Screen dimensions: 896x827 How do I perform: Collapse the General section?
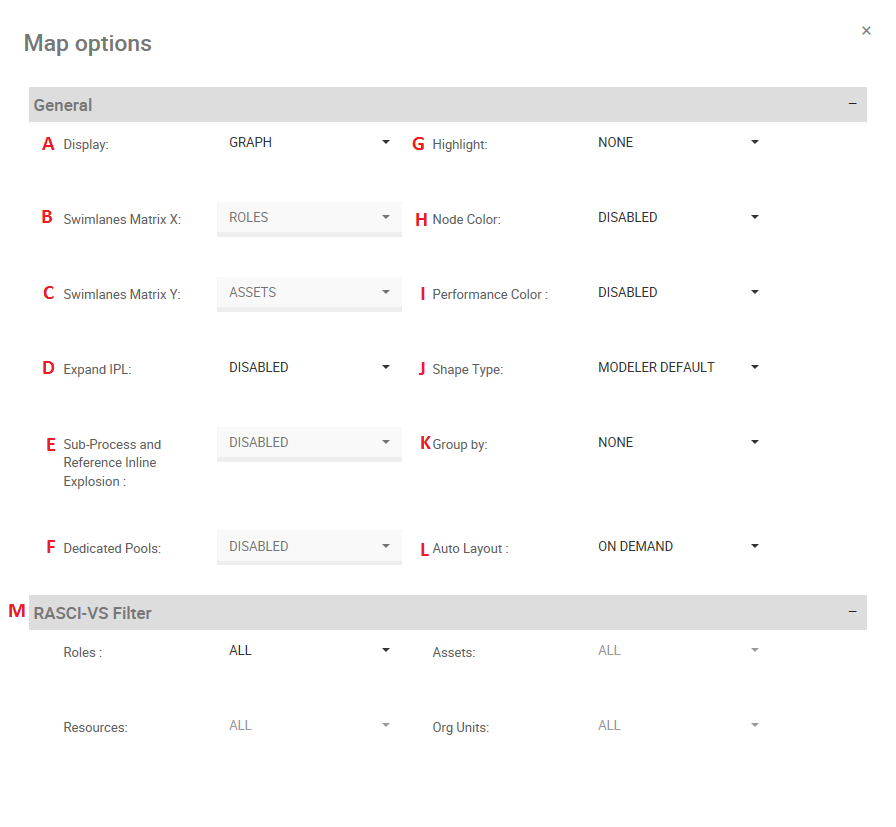852,104
